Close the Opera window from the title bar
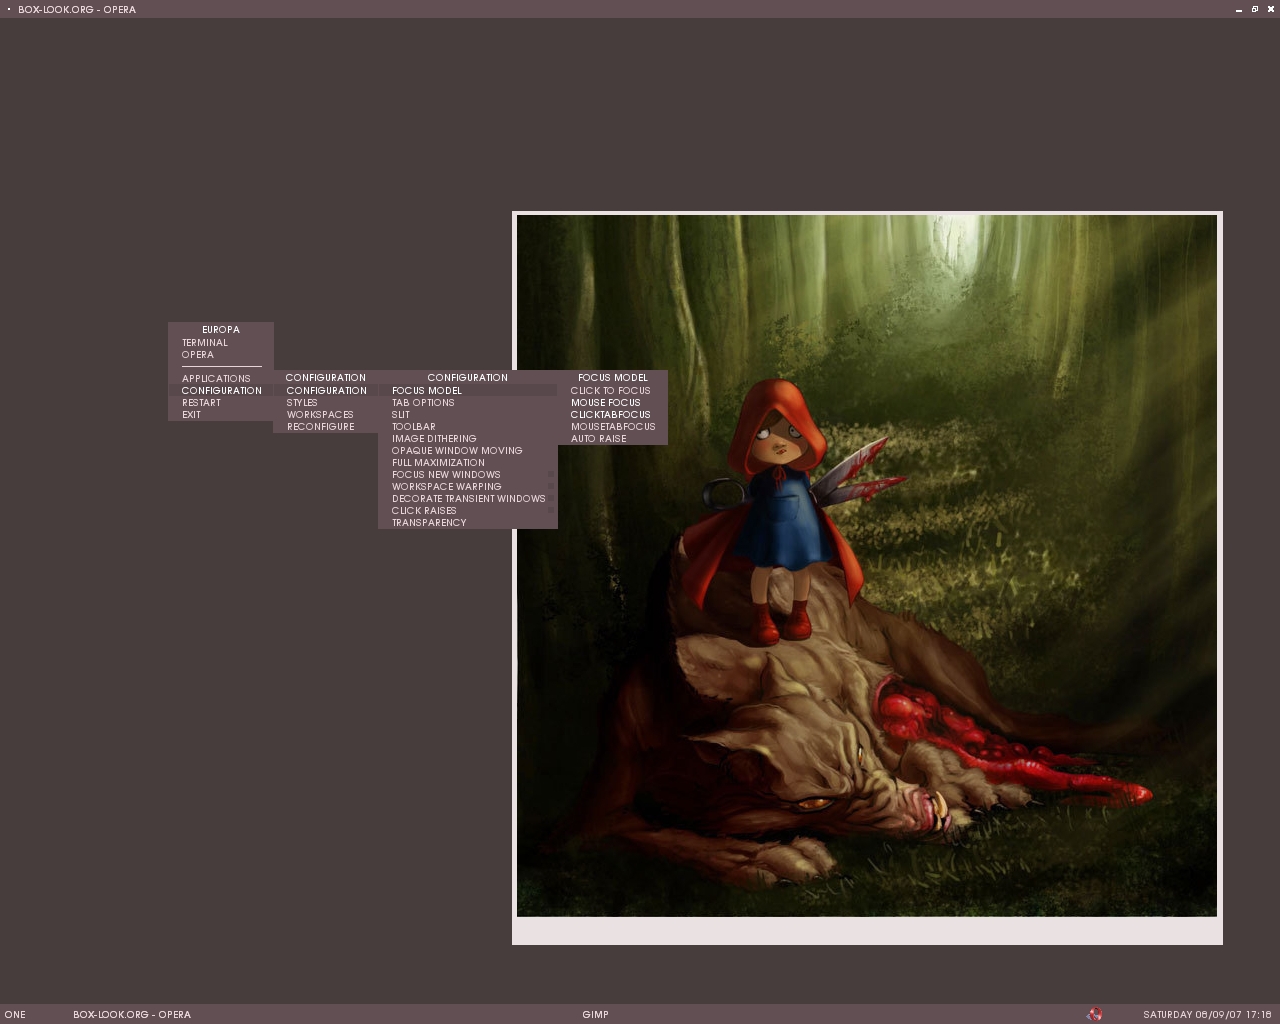This screenshot has width=1280, height=1024. pyautogui.click(x=1271, y=9)
